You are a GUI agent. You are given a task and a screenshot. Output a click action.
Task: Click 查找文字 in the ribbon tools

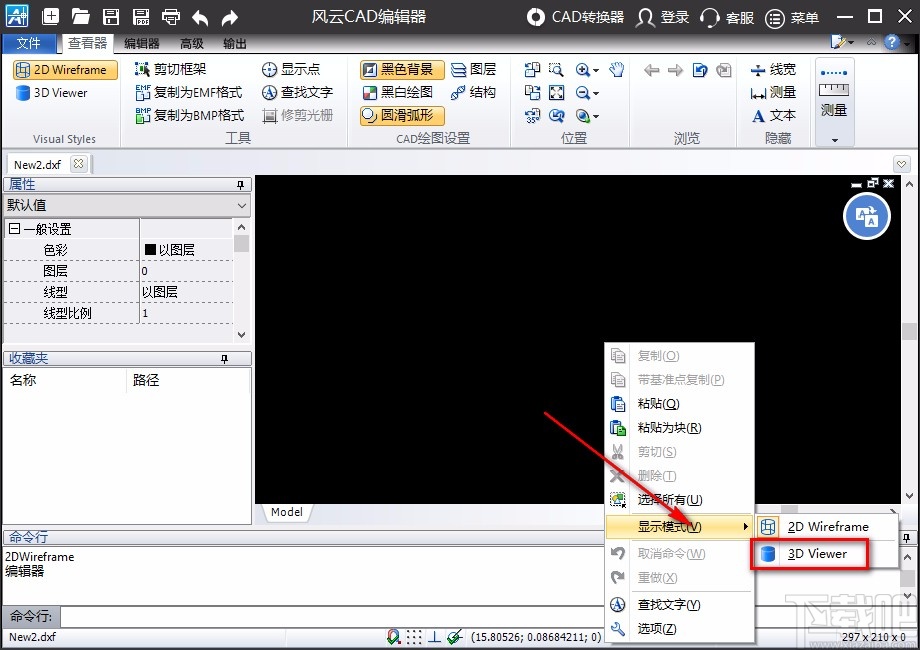pyautogui.click(x=297, y=92)
